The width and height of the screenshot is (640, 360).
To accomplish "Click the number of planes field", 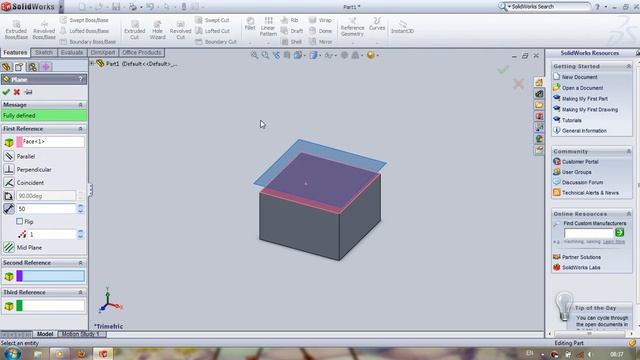I will [52, 234].
